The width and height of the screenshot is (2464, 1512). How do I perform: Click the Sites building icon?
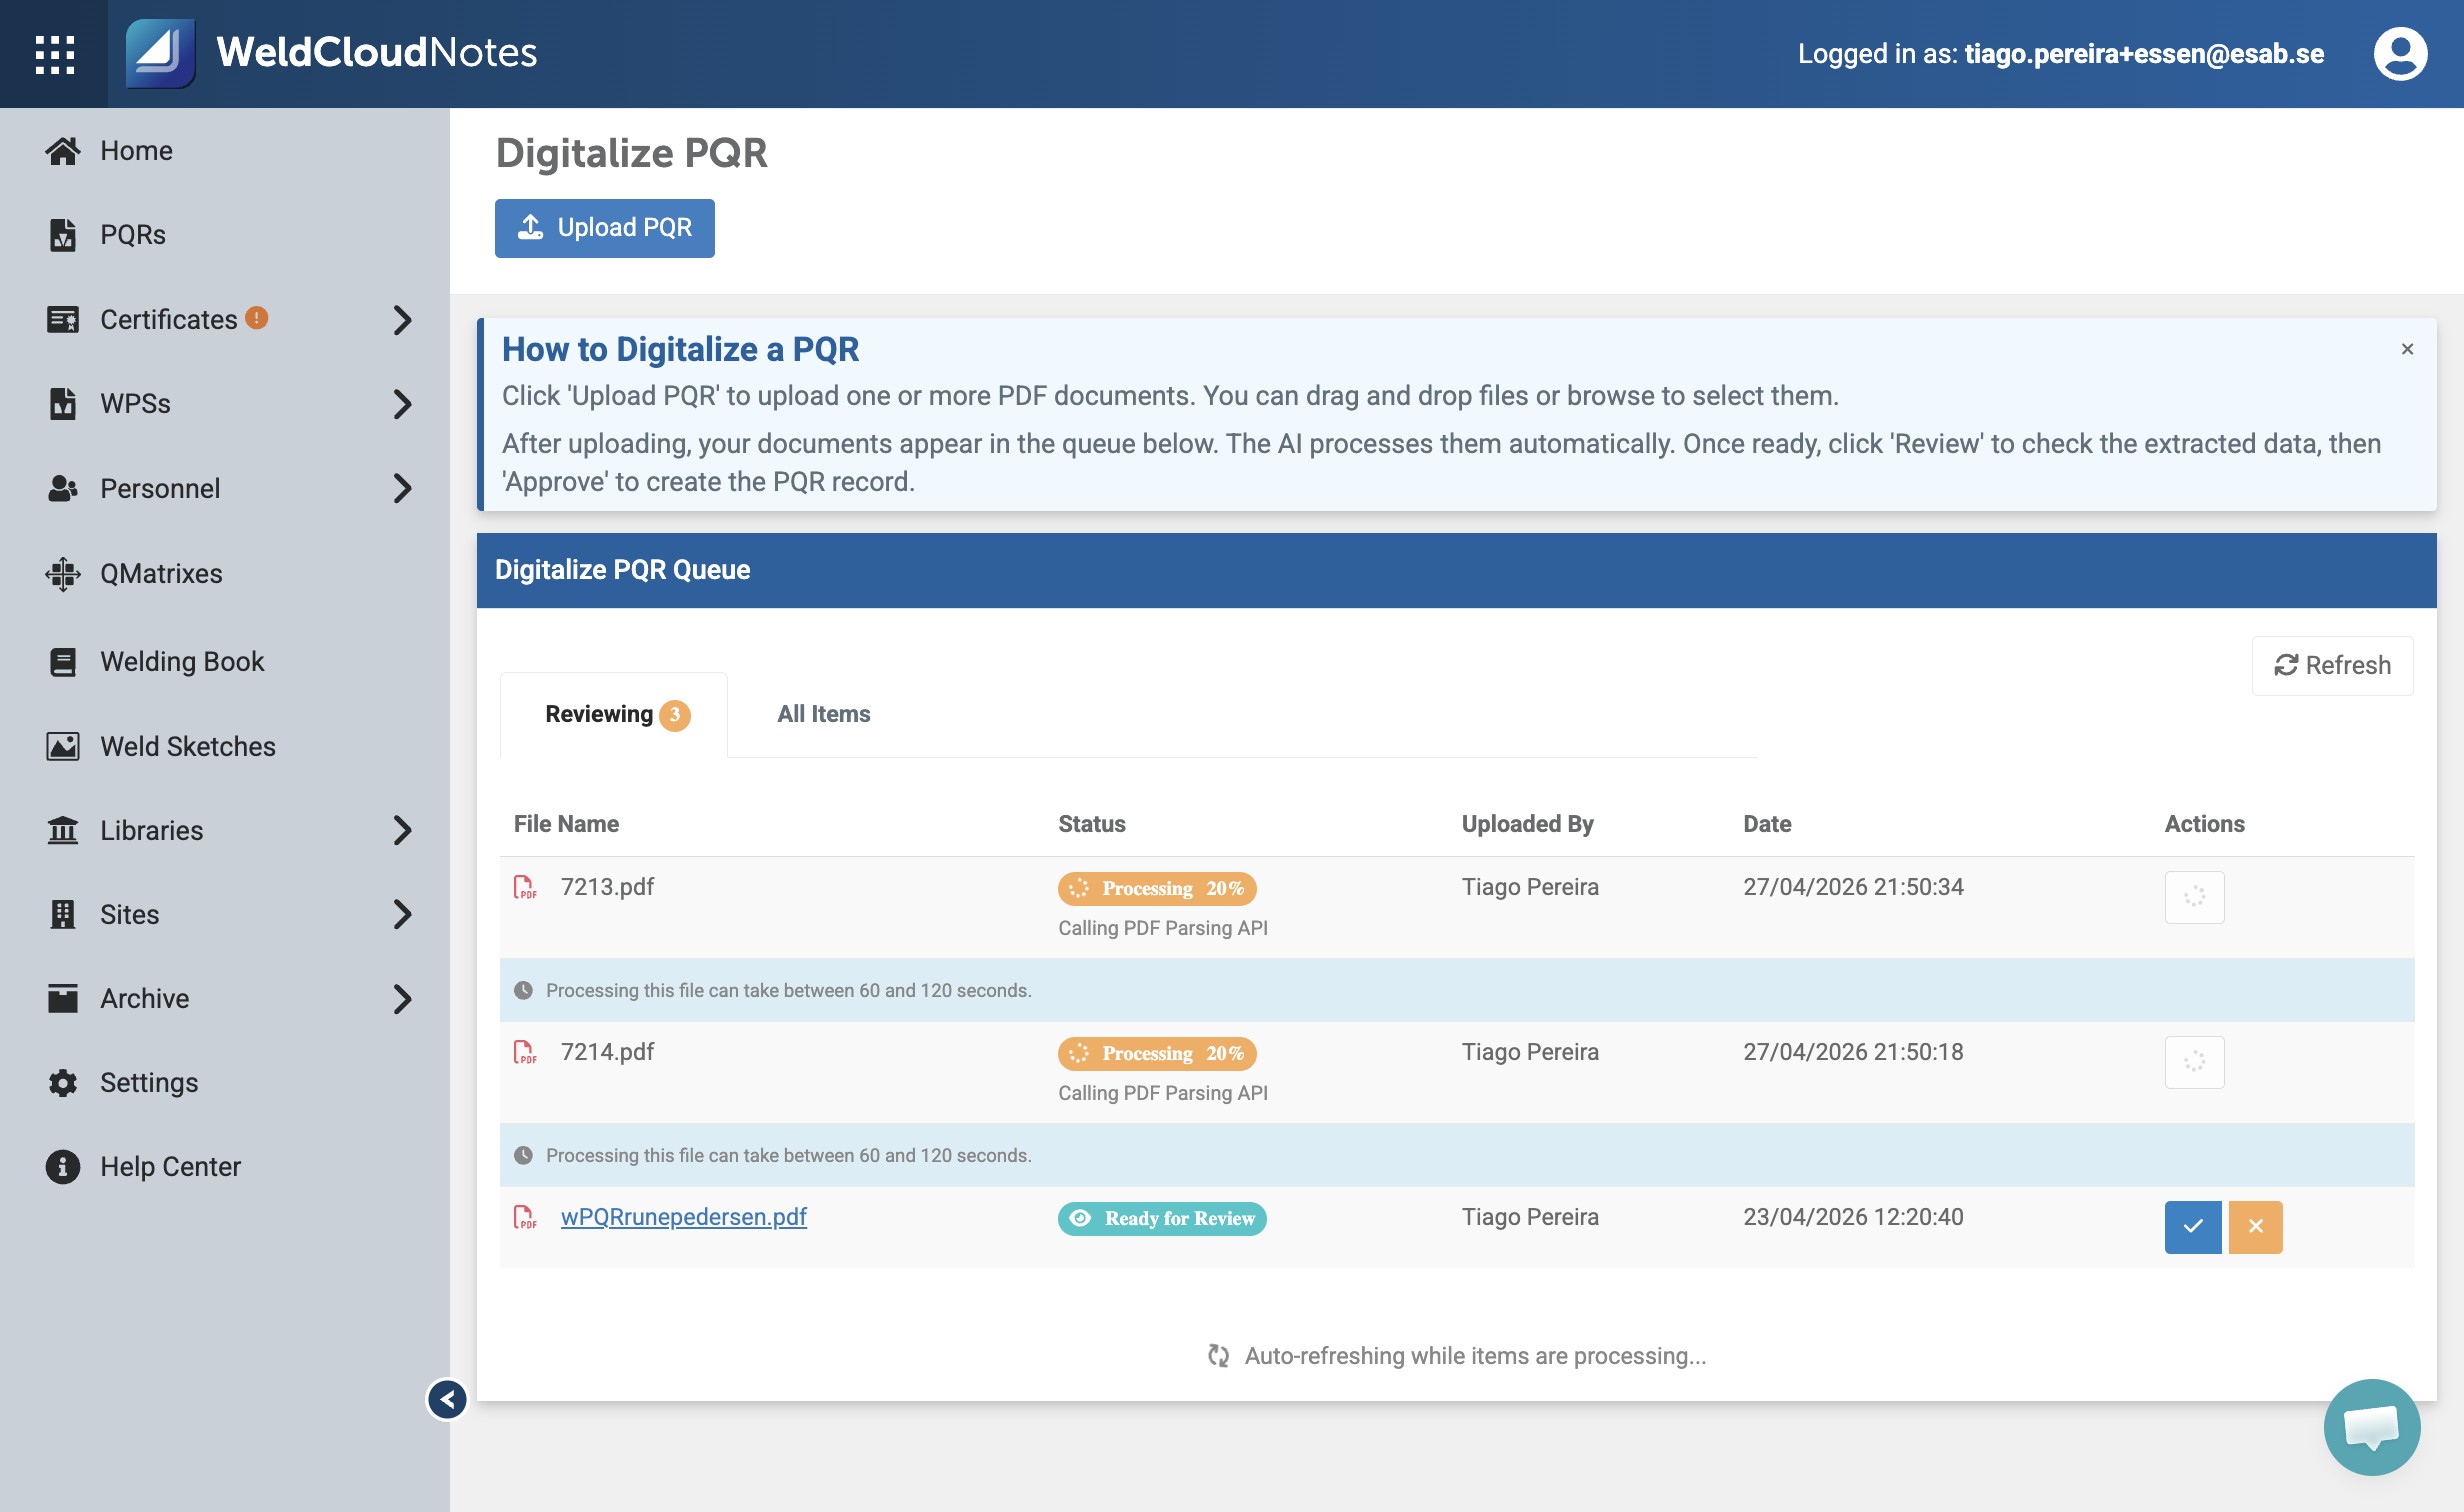[62, 914]
